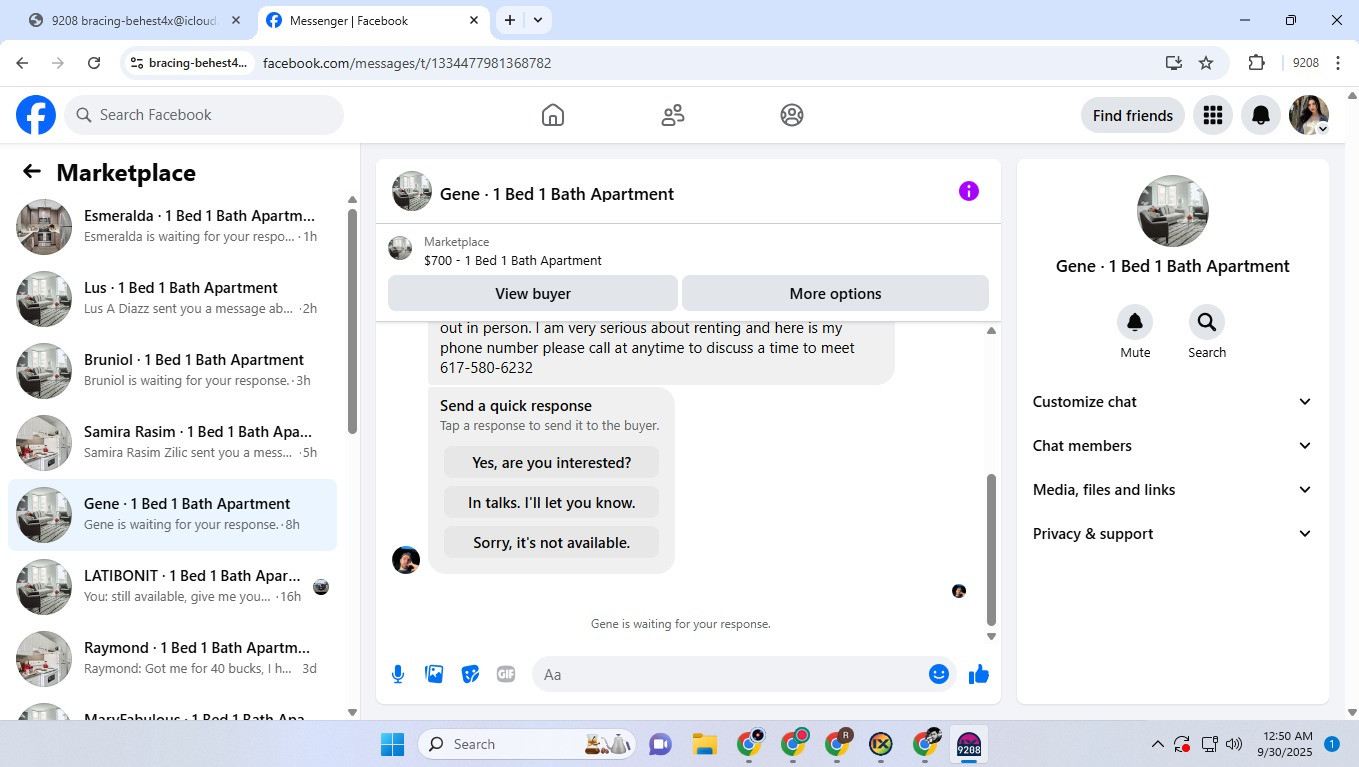Open the Friends icon in the top navigation
Viewport: 1359px width, 767px height.
click(x=673, y=115)
